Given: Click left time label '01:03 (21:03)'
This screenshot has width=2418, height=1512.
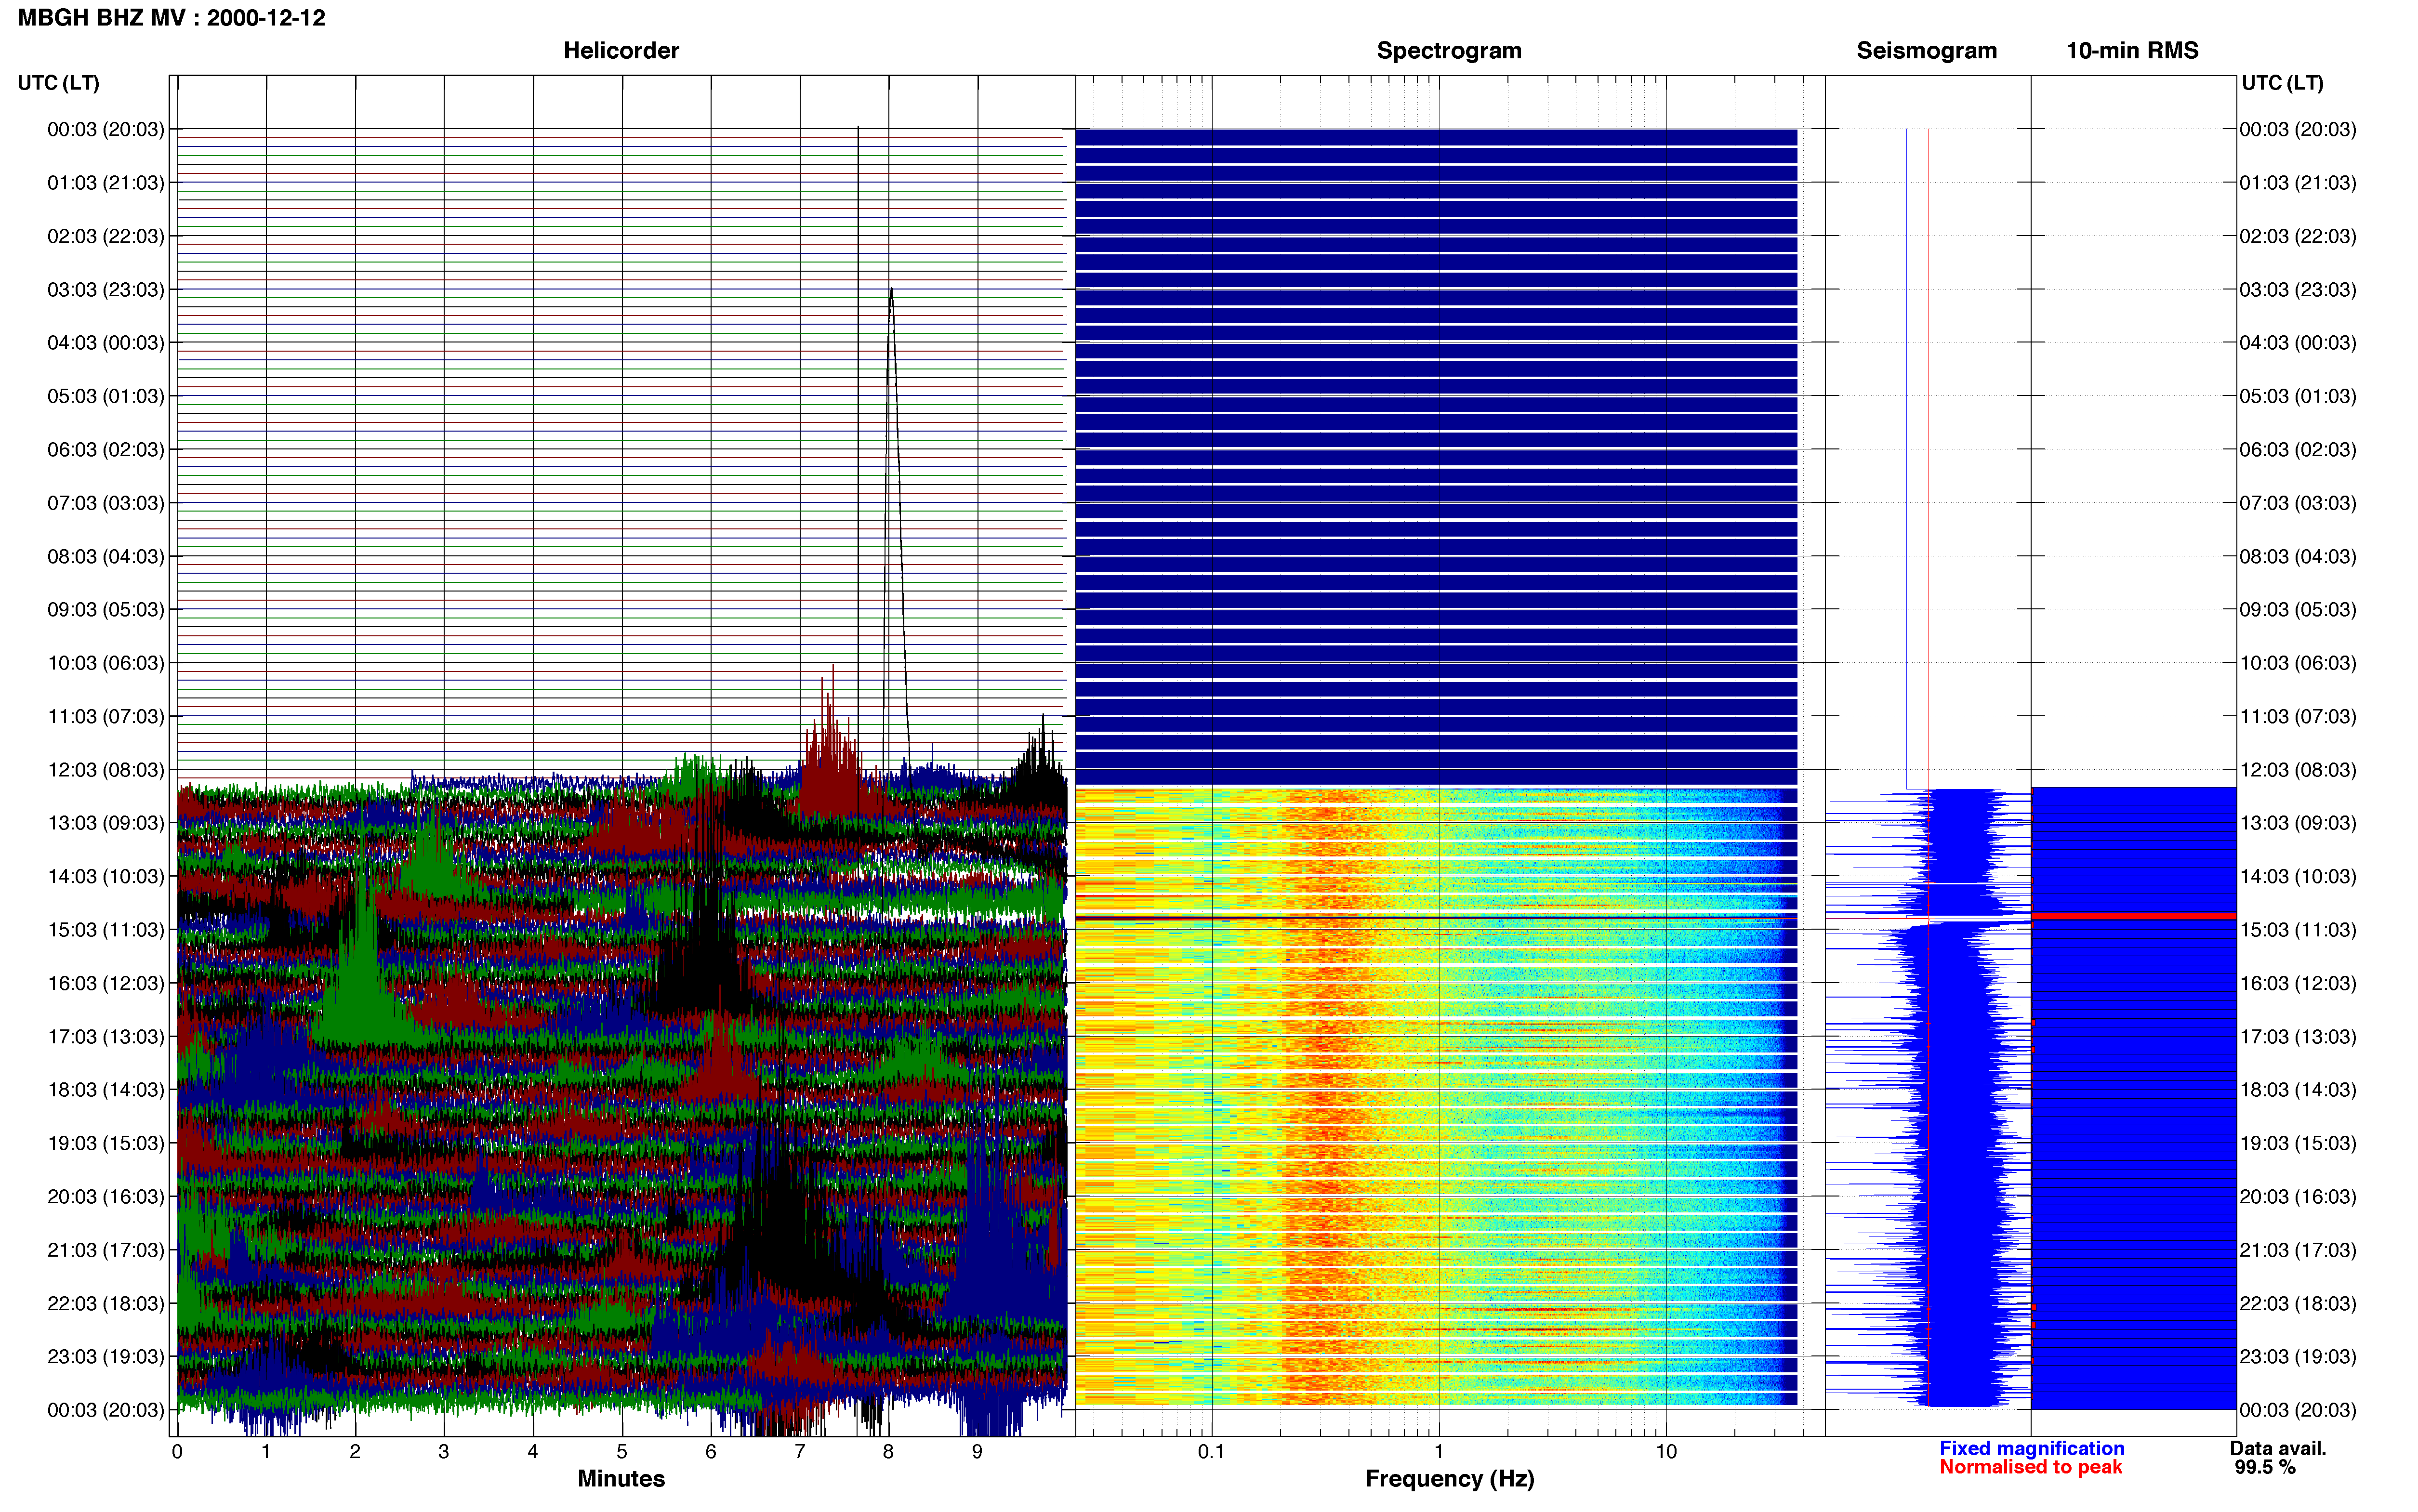Looking at the screenshot, I should pos(106,183).
